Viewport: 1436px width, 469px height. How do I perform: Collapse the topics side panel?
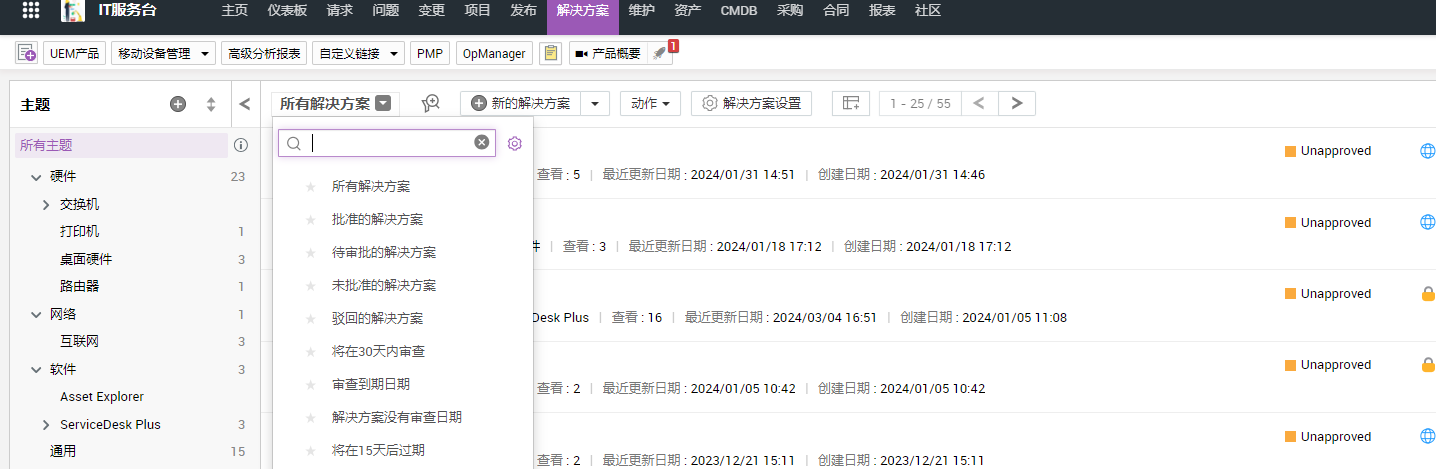(245, 104)
